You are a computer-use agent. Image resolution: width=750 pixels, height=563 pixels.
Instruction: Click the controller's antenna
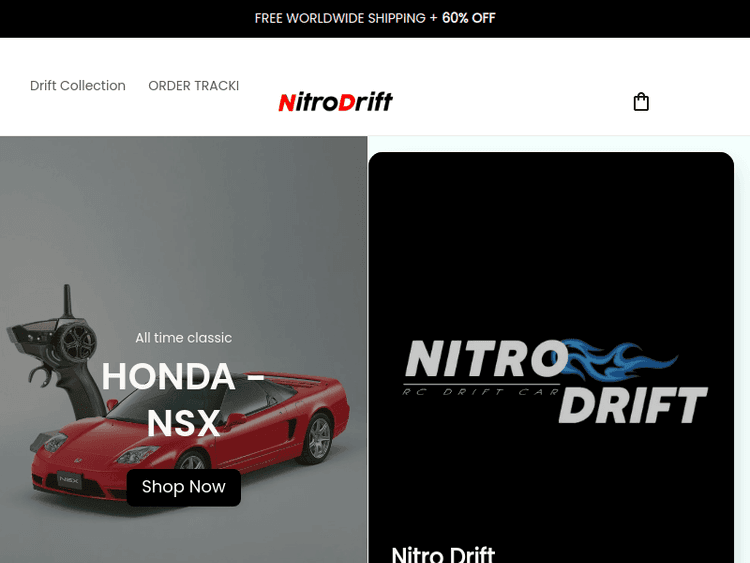[x=67, y=302]
